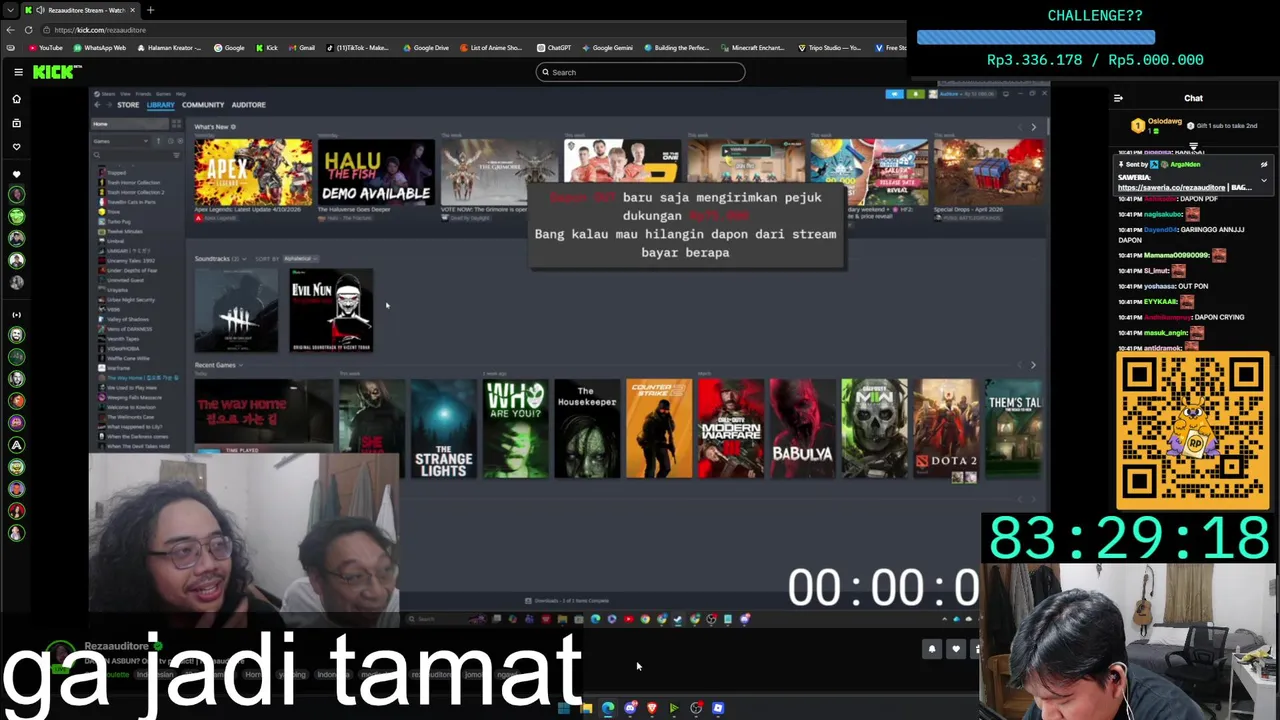Screen dimensions: 1280x720
Task: Open the saweria.co/rezaauditore chat link
Action: [1171, 188]
